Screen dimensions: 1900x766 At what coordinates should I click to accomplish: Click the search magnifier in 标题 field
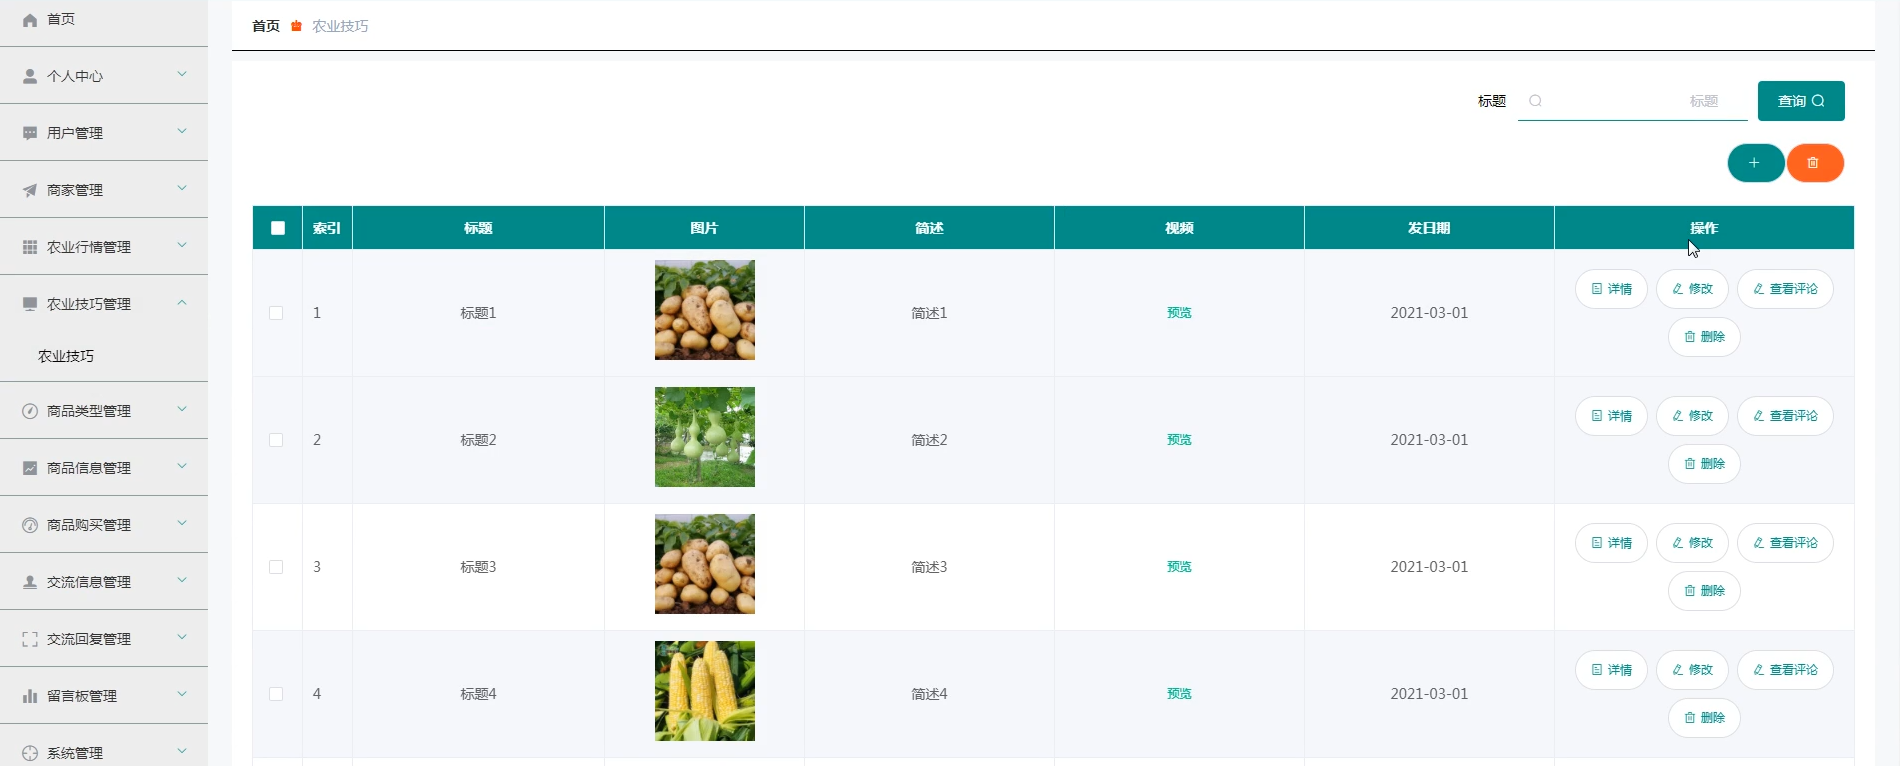point(1536,101)
